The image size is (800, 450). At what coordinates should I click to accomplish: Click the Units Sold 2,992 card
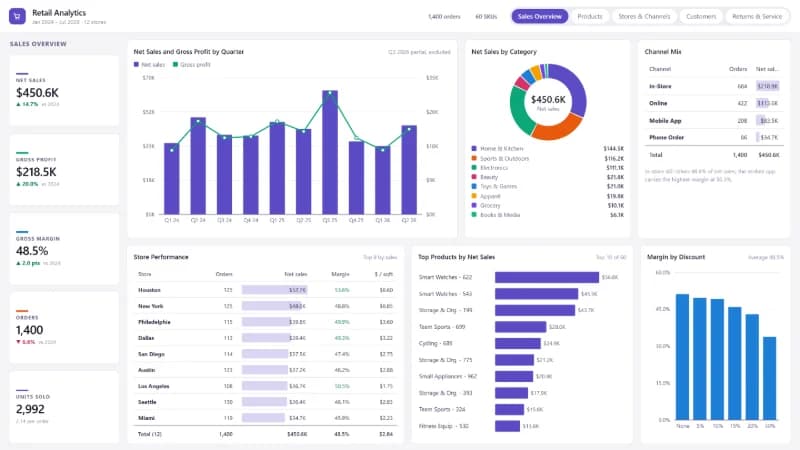coord(64,407)
